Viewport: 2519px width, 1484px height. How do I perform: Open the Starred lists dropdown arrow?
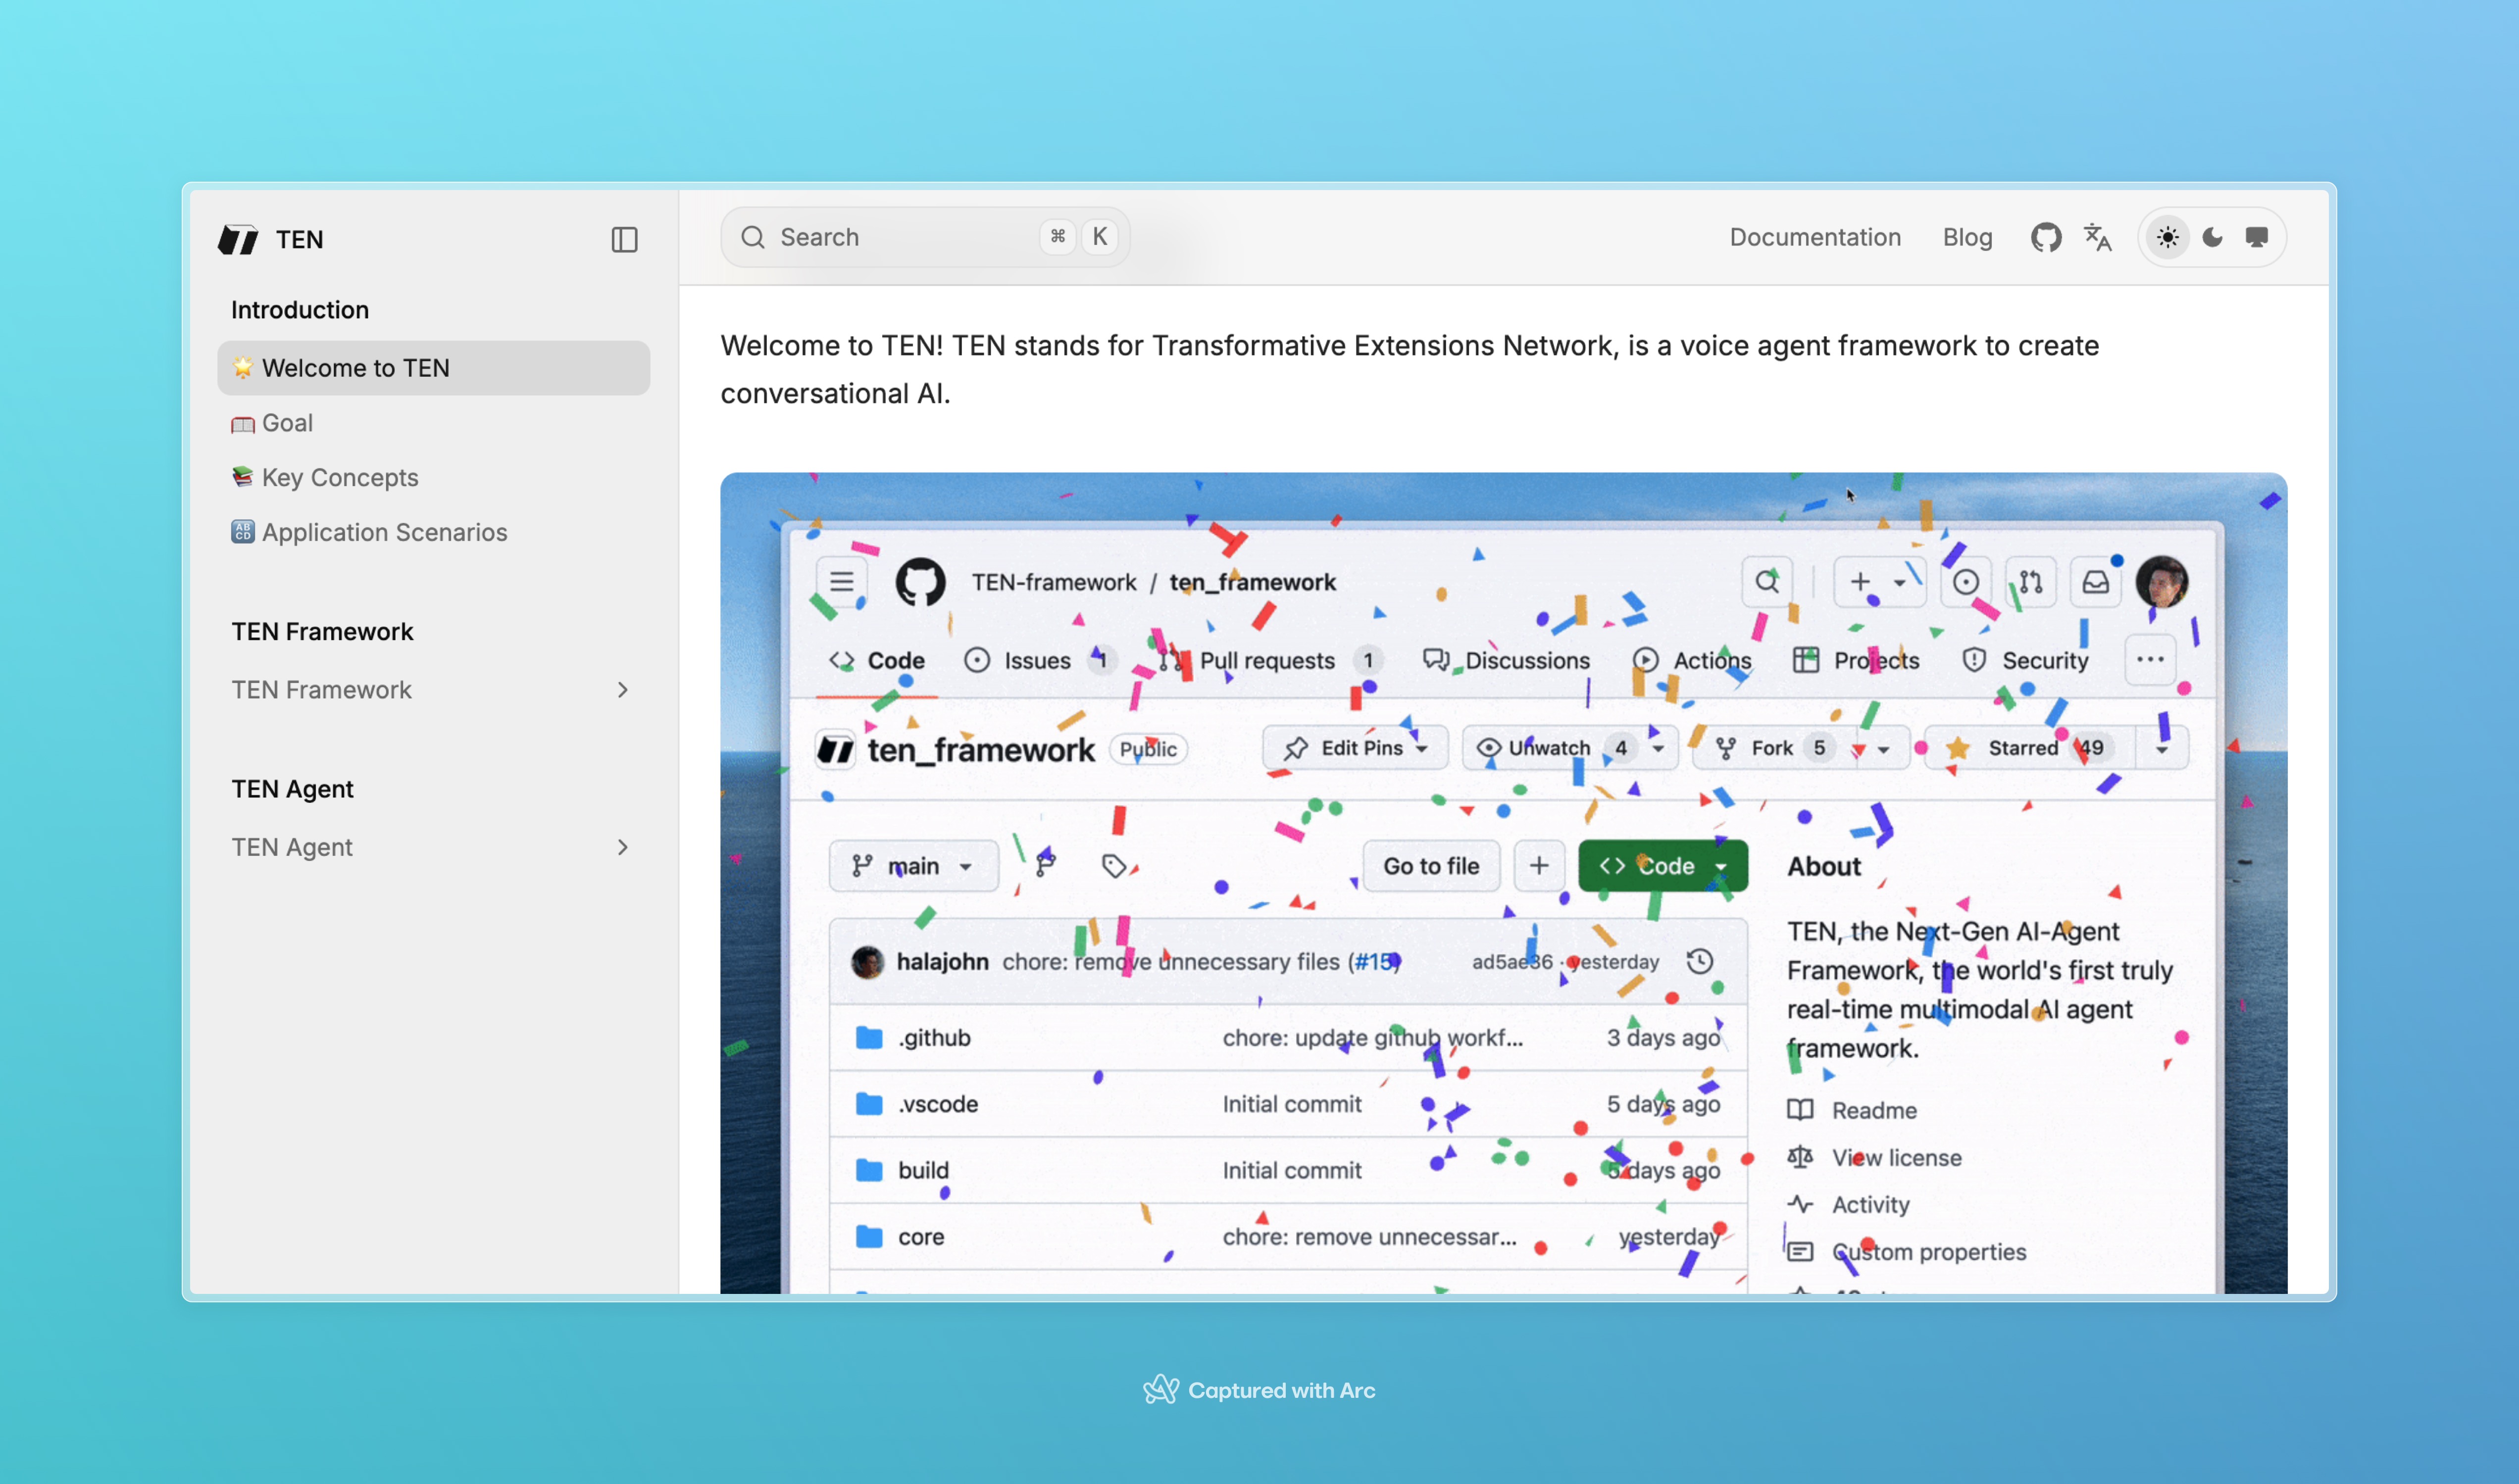click(x=2161, y=748)
